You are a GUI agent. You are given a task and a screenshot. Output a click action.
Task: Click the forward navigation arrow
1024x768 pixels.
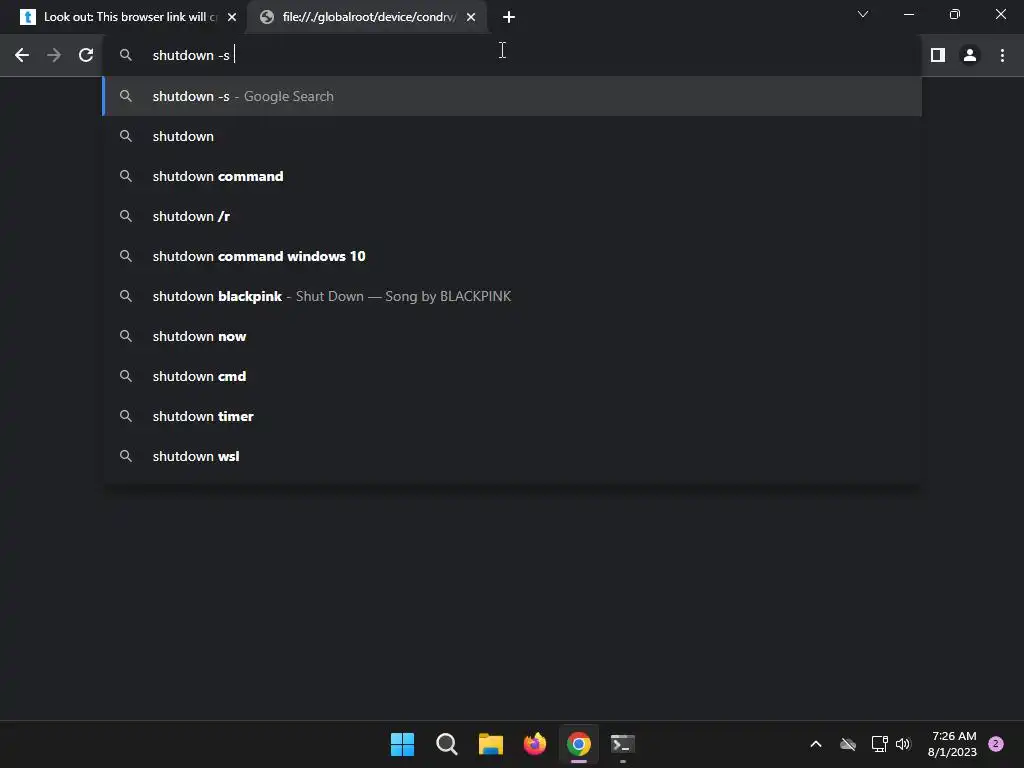click(54, 56)
